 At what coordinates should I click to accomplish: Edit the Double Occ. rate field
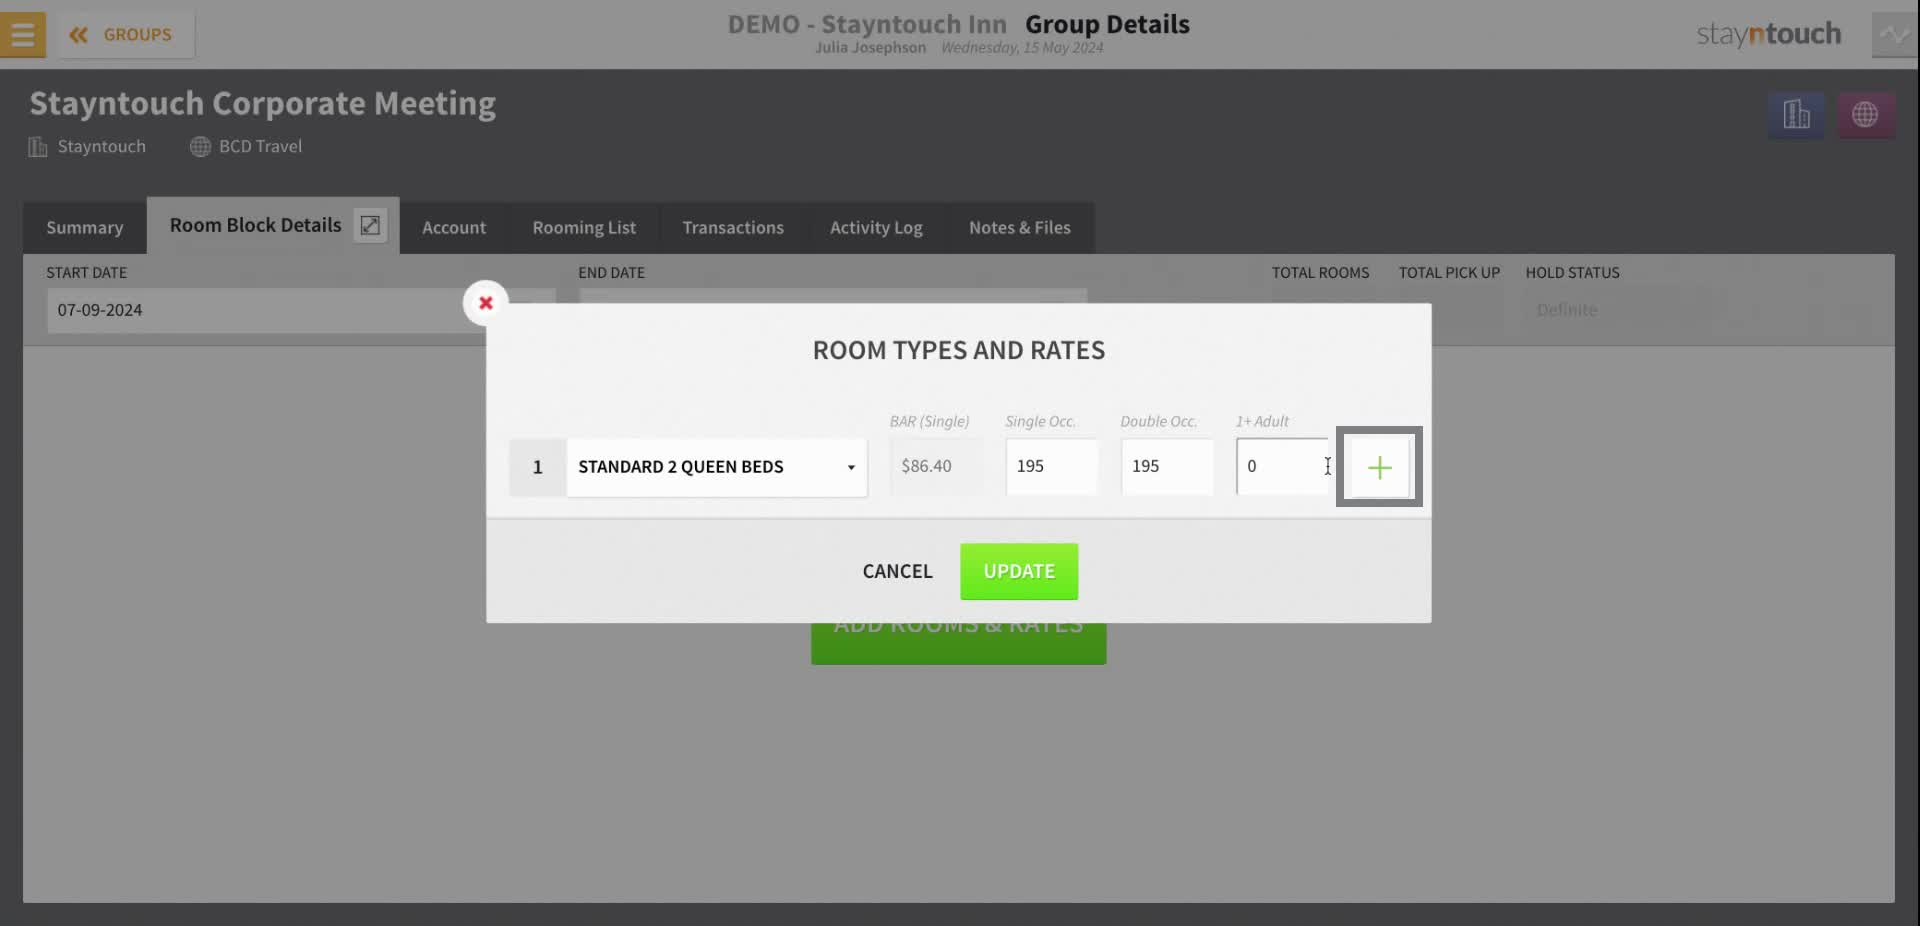[1167, 467]
